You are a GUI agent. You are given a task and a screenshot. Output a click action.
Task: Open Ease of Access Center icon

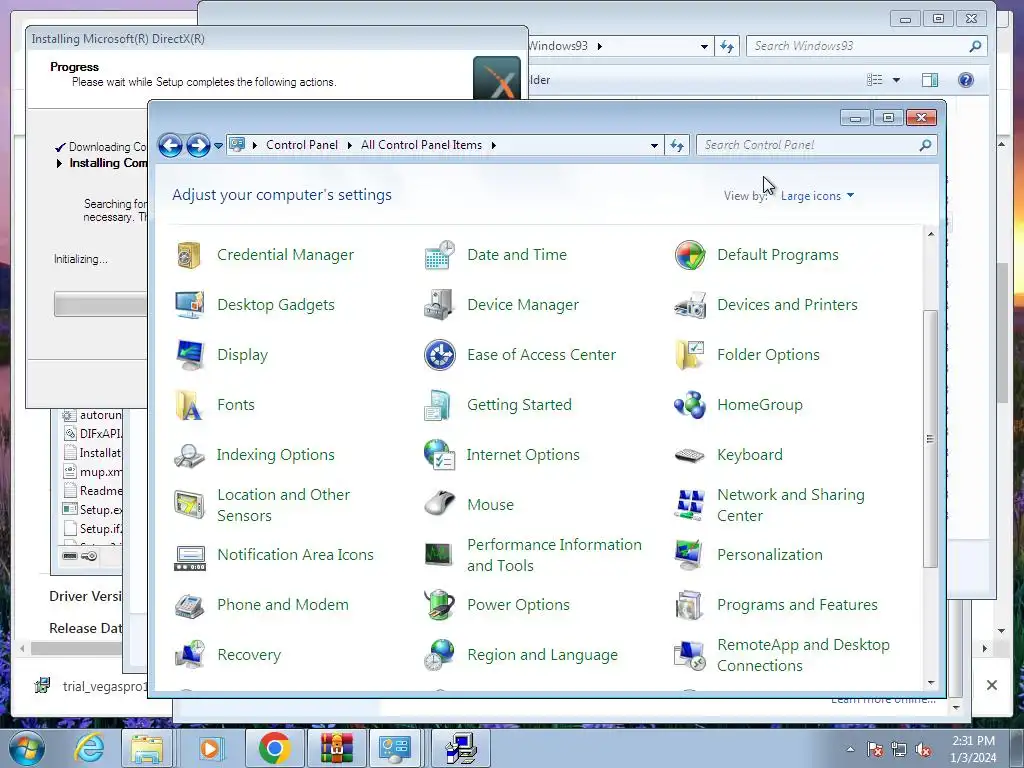click(x=440, y=355)
